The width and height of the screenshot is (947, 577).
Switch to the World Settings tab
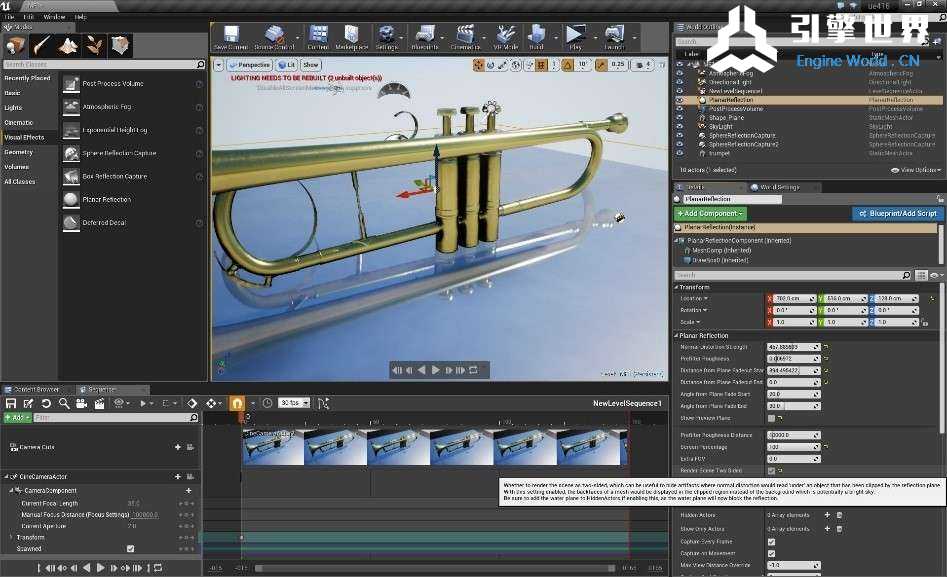pos(778,187)
